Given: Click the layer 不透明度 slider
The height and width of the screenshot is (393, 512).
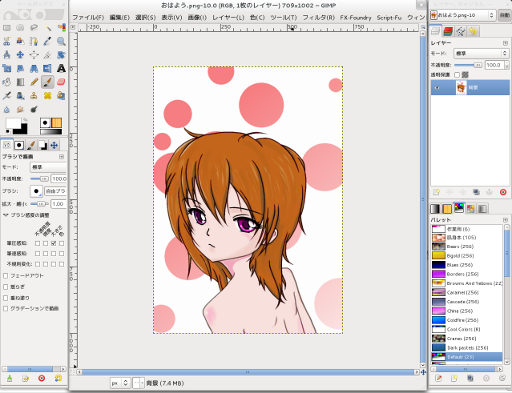Looking at the screenshot, I should point(468,65).
